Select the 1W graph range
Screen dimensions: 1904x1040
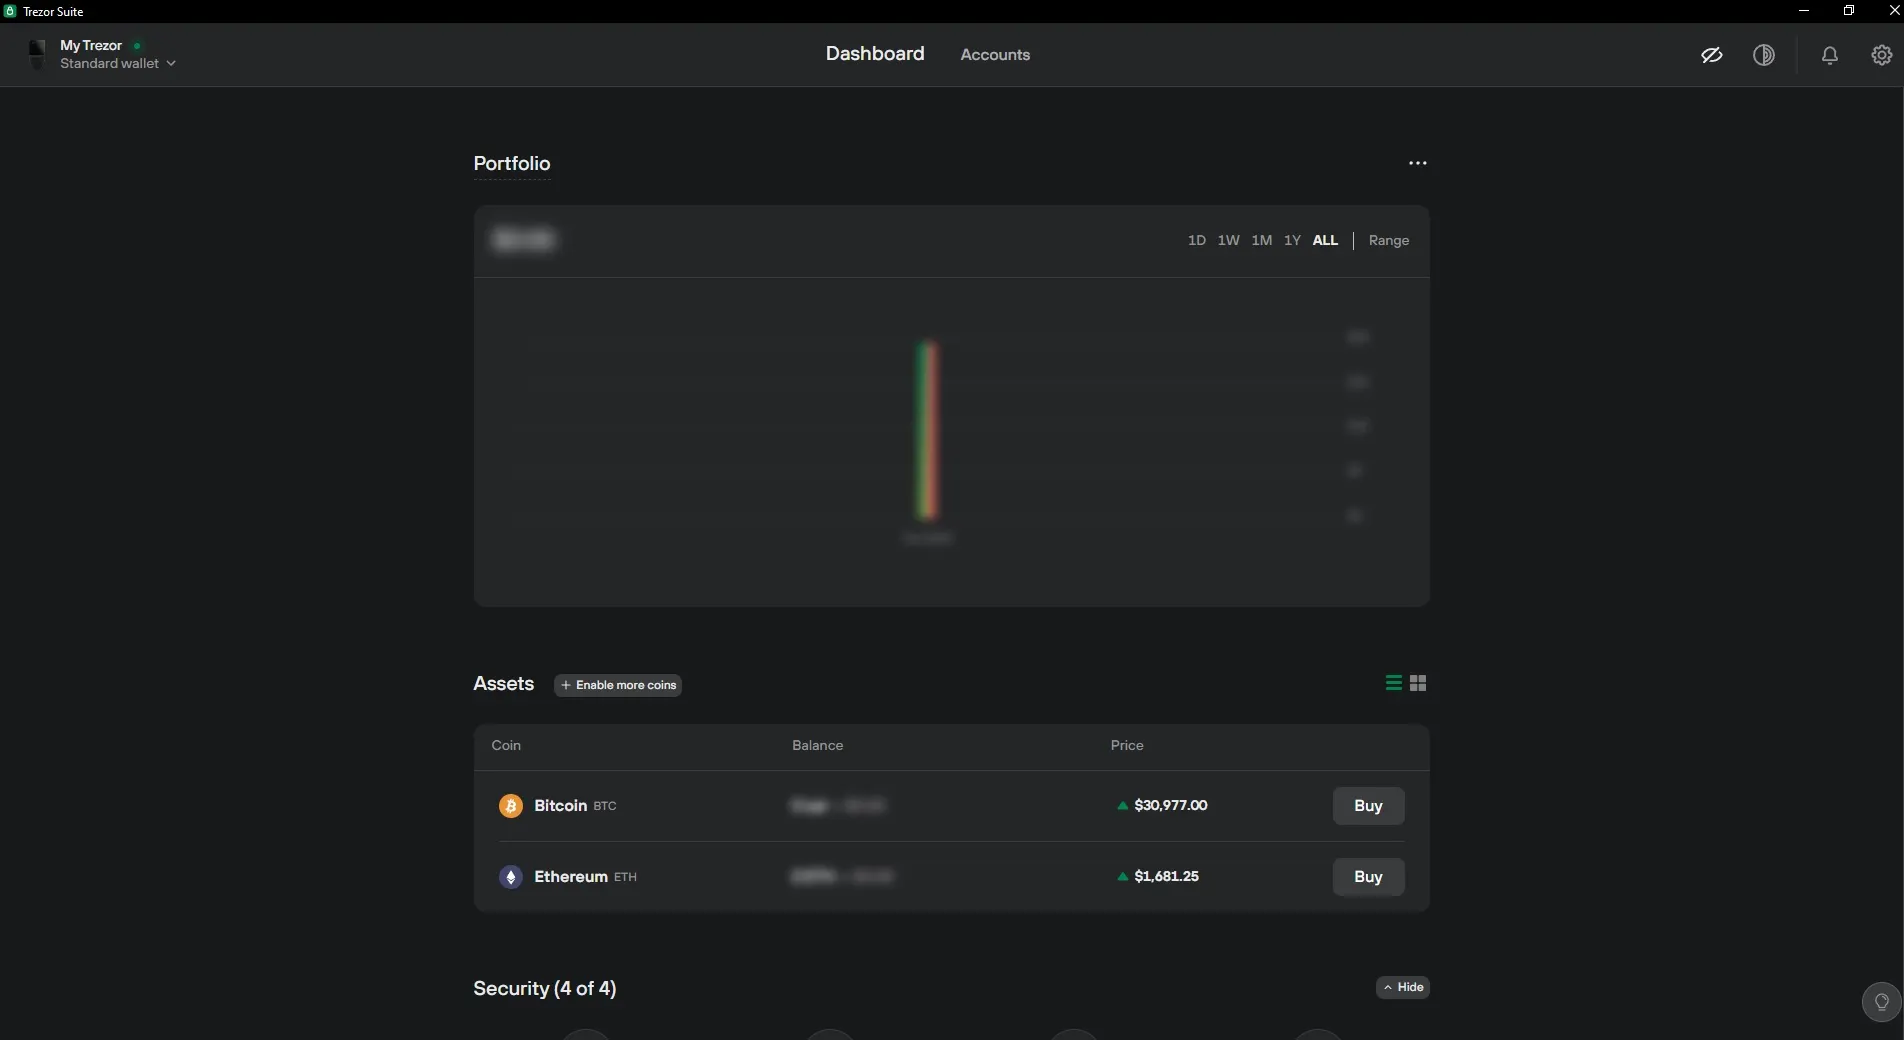(x=1228, y=240)
